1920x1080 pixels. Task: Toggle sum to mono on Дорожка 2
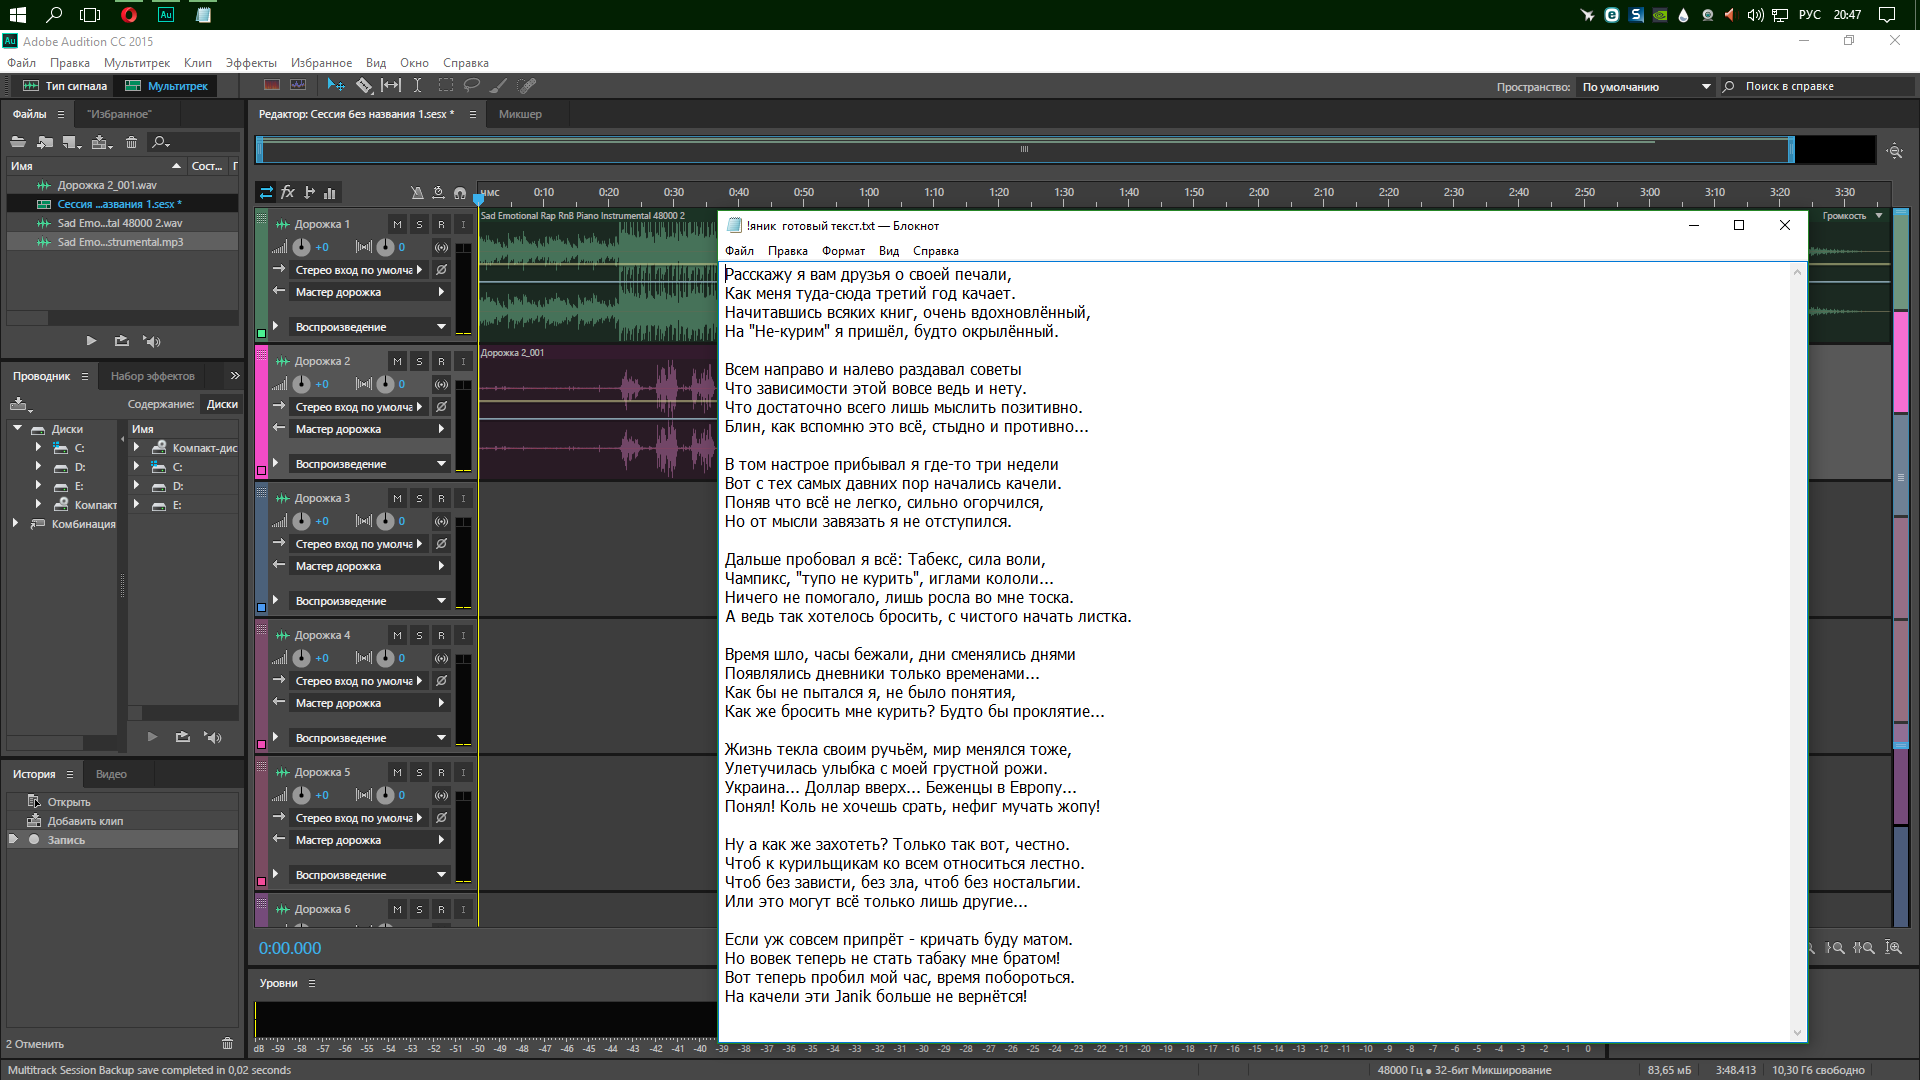pyautogui.click(x=441, y=384)
